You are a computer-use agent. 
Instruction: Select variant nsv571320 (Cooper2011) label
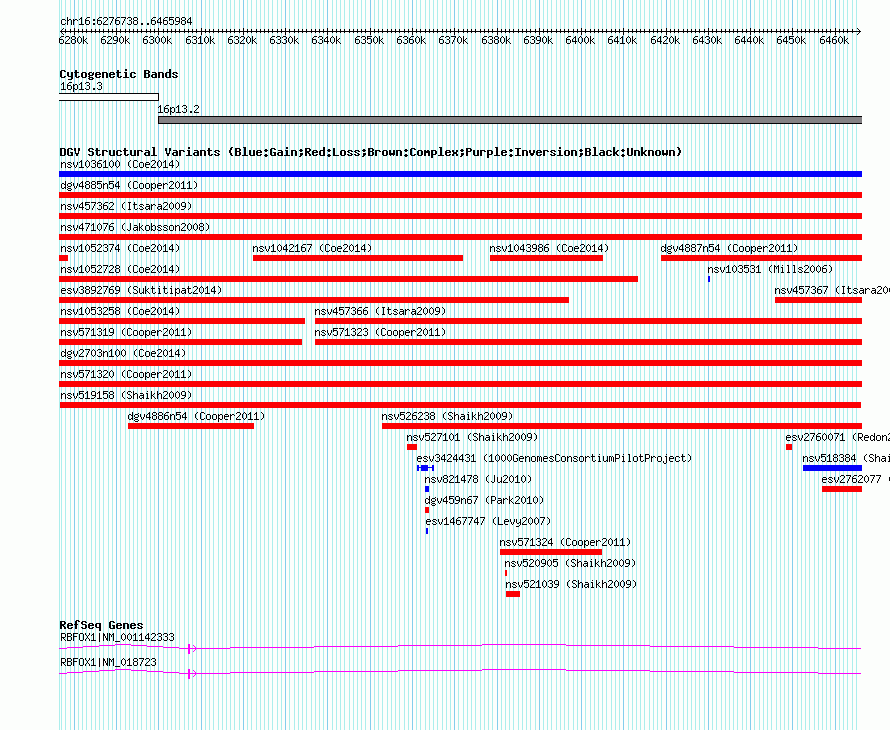pos(126,374)
